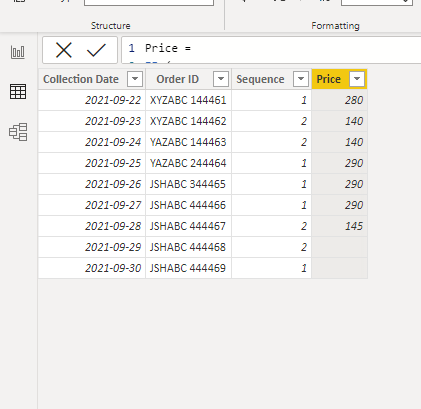Click the date cell 2021-09-29
Image resolution: width=421 pixels, height=409 pixels.
92,247
